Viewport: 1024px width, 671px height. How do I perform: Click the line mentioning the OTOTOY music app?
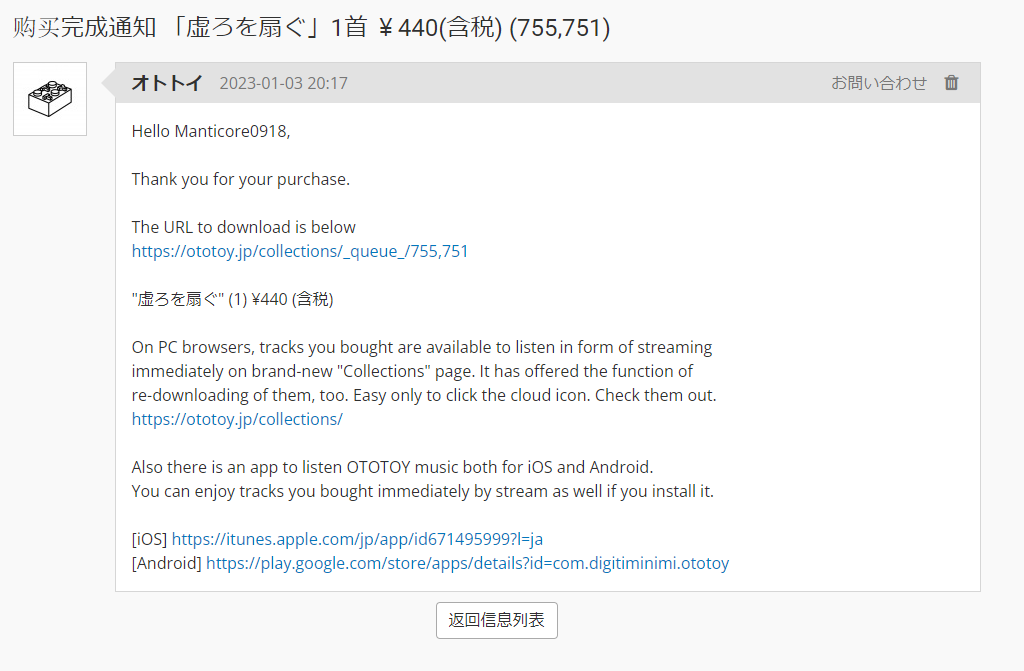[392, 467]
